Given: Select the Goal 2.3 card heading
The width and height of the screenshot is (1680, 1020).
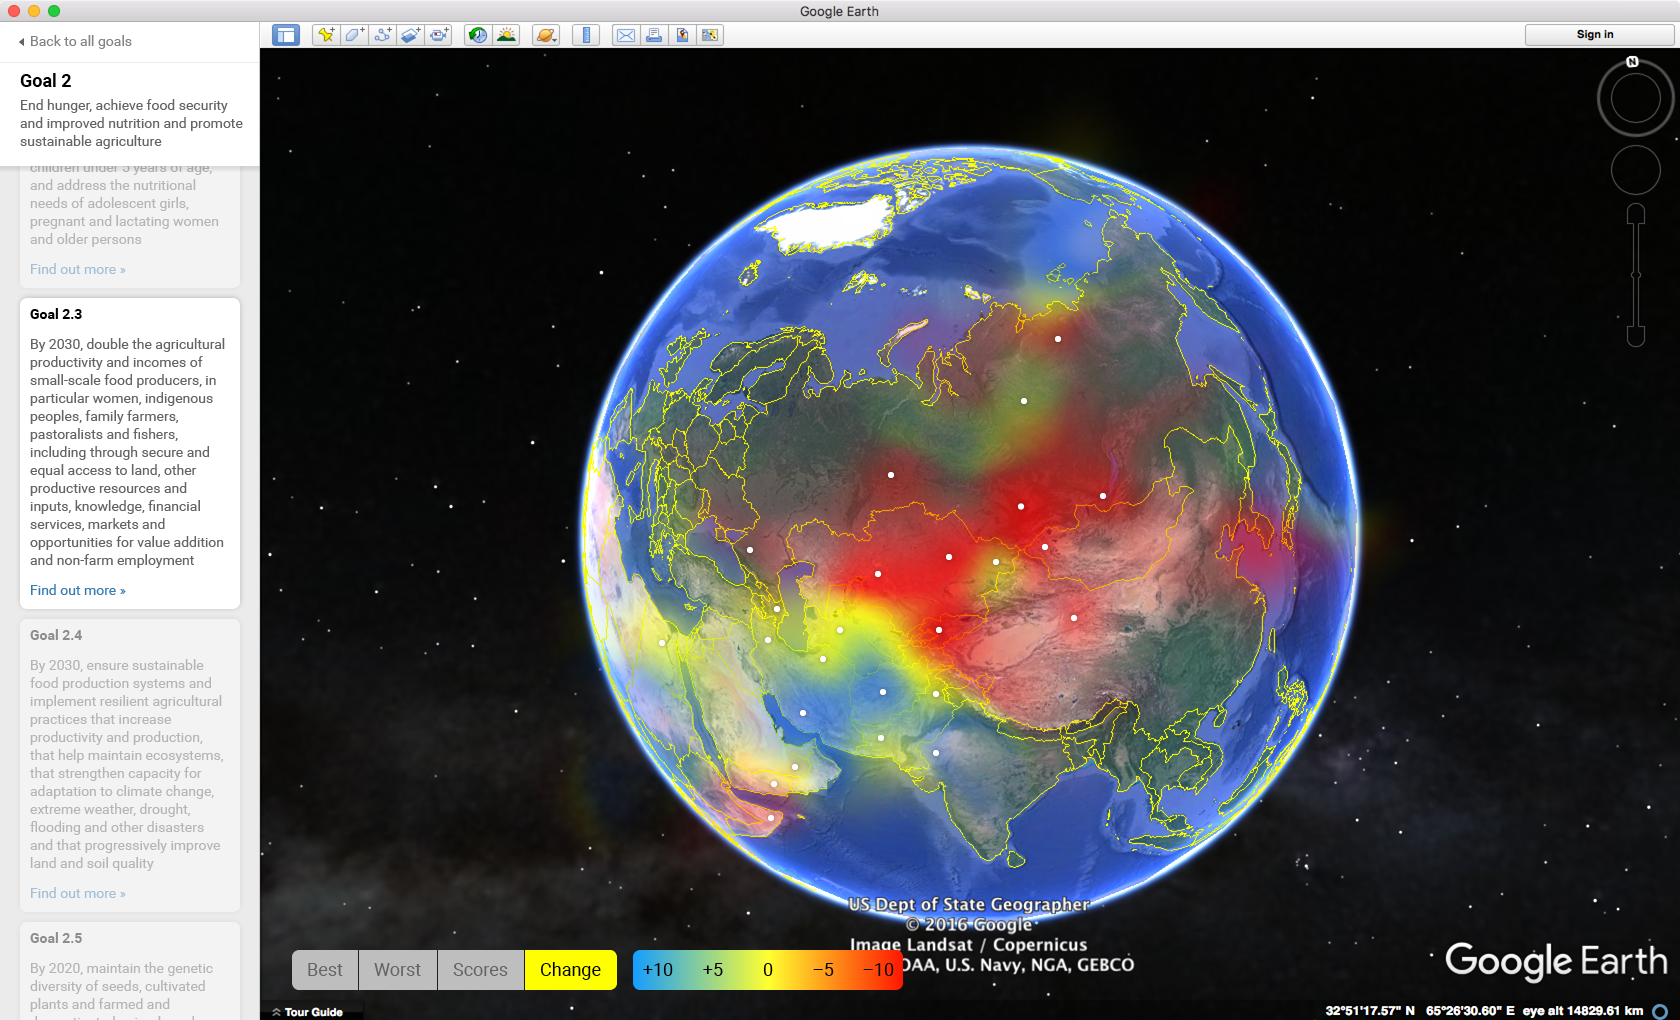Looking at the screenshot, I should tap(56, 314).
